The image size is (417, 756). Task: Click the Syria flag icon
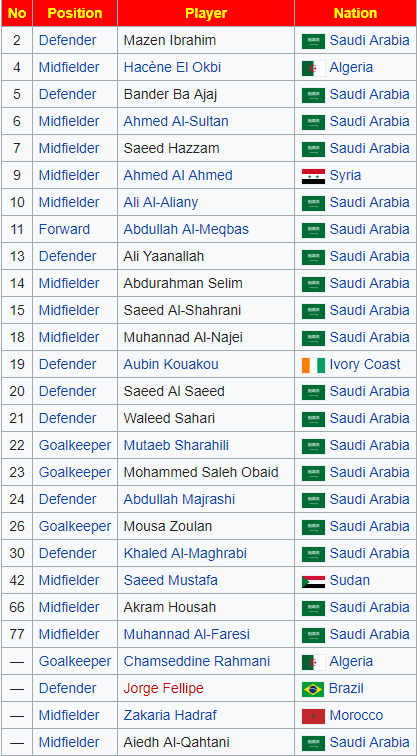click(313, 176)
